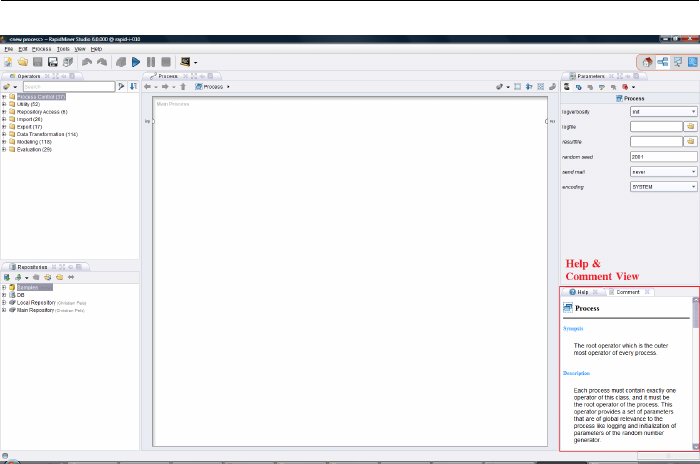Create a new process with toolbar icon

(8, 62)
